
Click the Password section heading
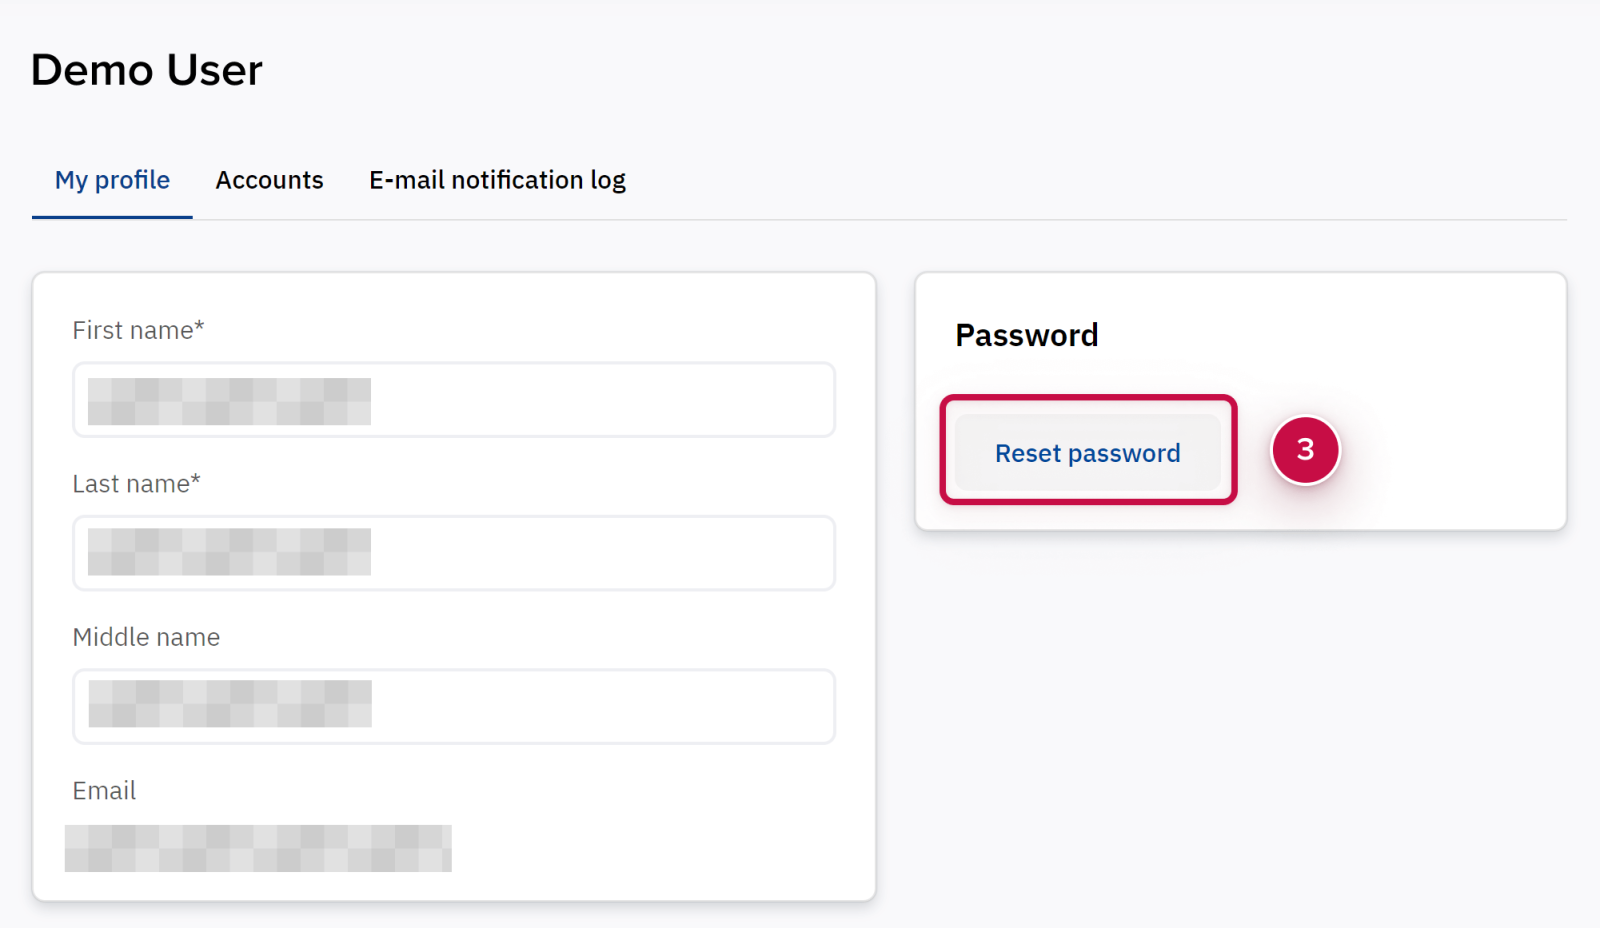tap(1026, 335)
